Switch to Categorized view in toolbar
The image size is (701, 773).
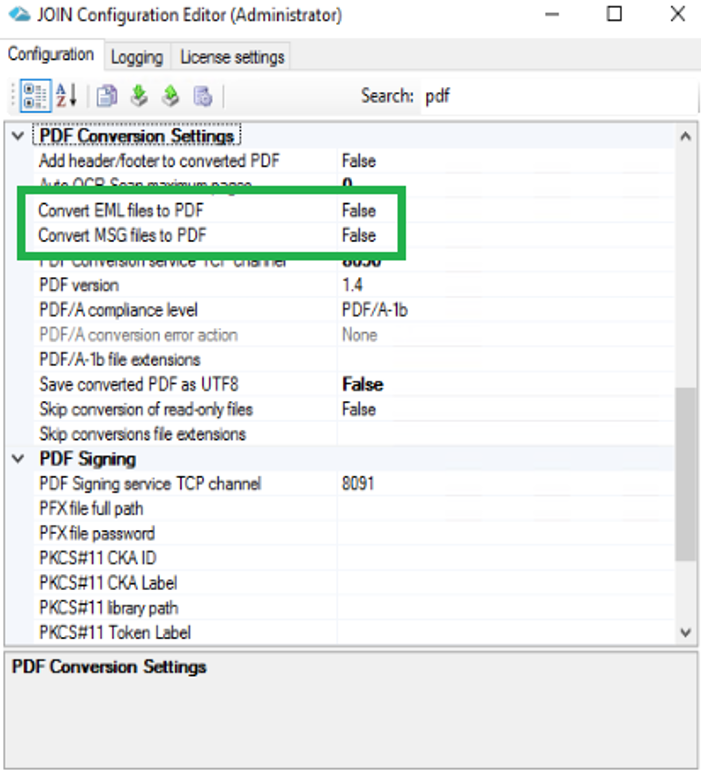[x=35, y=96]
